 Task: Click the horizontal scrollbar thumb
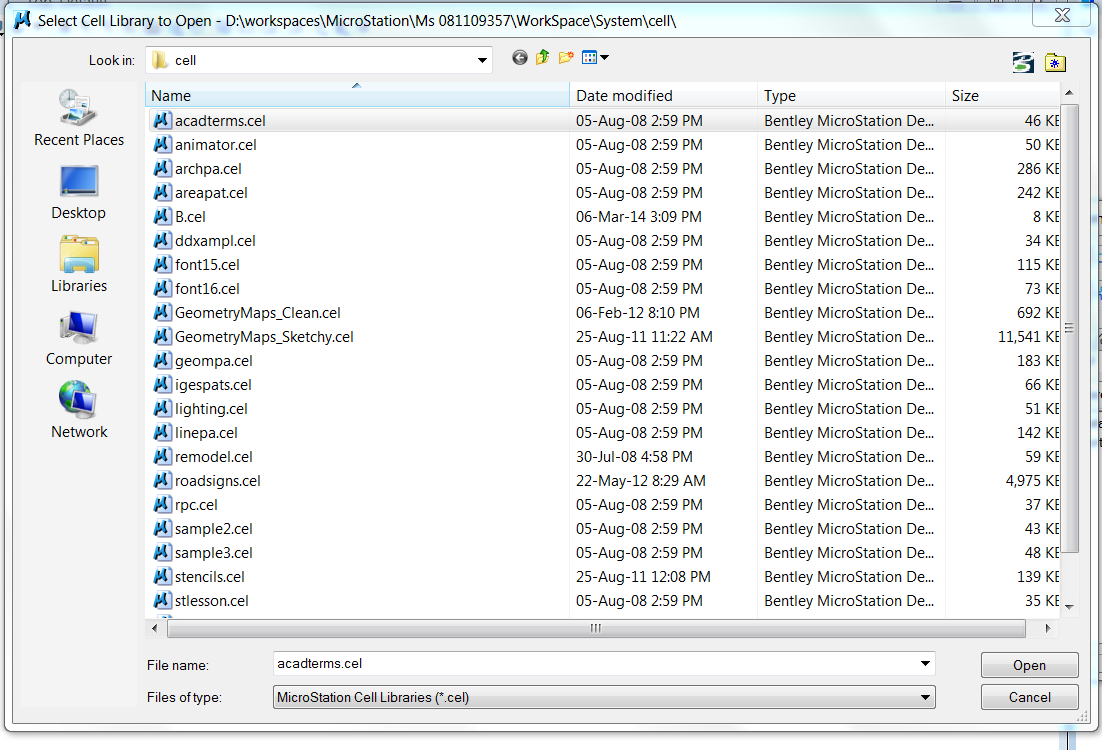596,628
